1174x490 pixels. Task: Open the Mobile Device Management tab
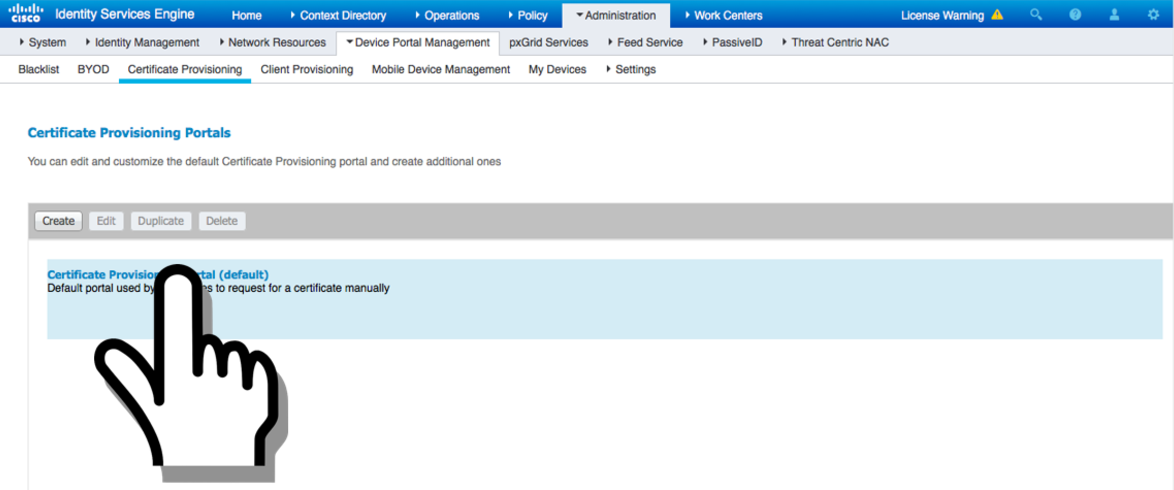(x=441, y=69)
